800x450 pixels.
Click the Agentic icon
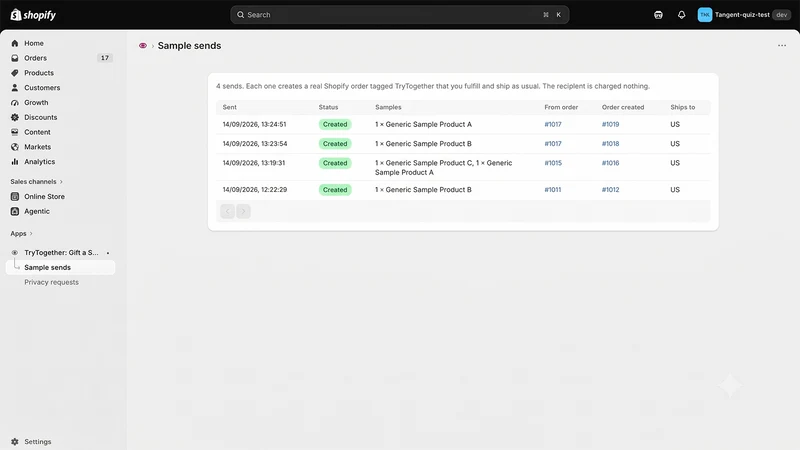(x=15, y=211)
